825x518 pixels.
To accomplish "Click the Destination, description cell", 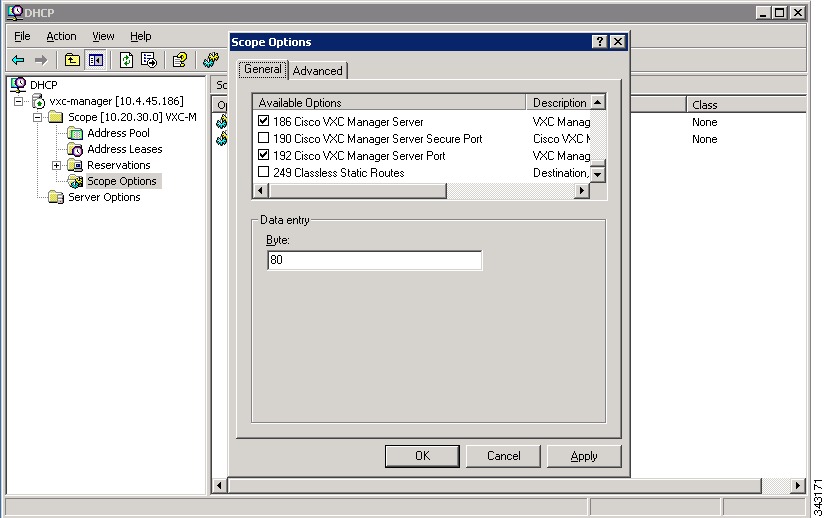I will point(561,172).
